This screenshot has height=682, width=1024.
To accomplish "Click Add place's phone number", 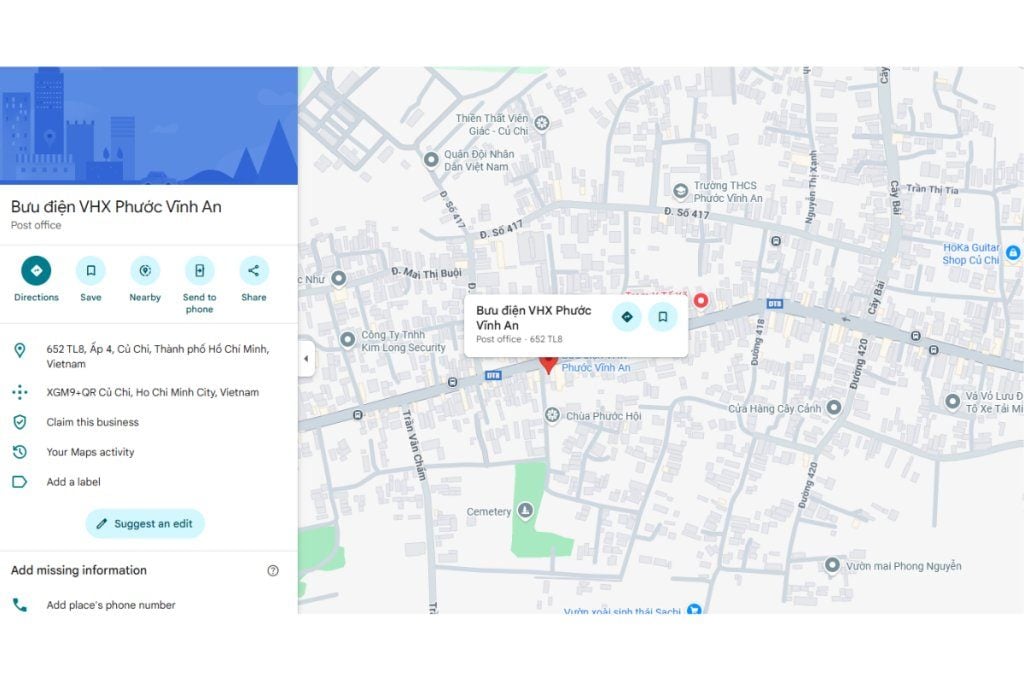I will click(110, 605).
